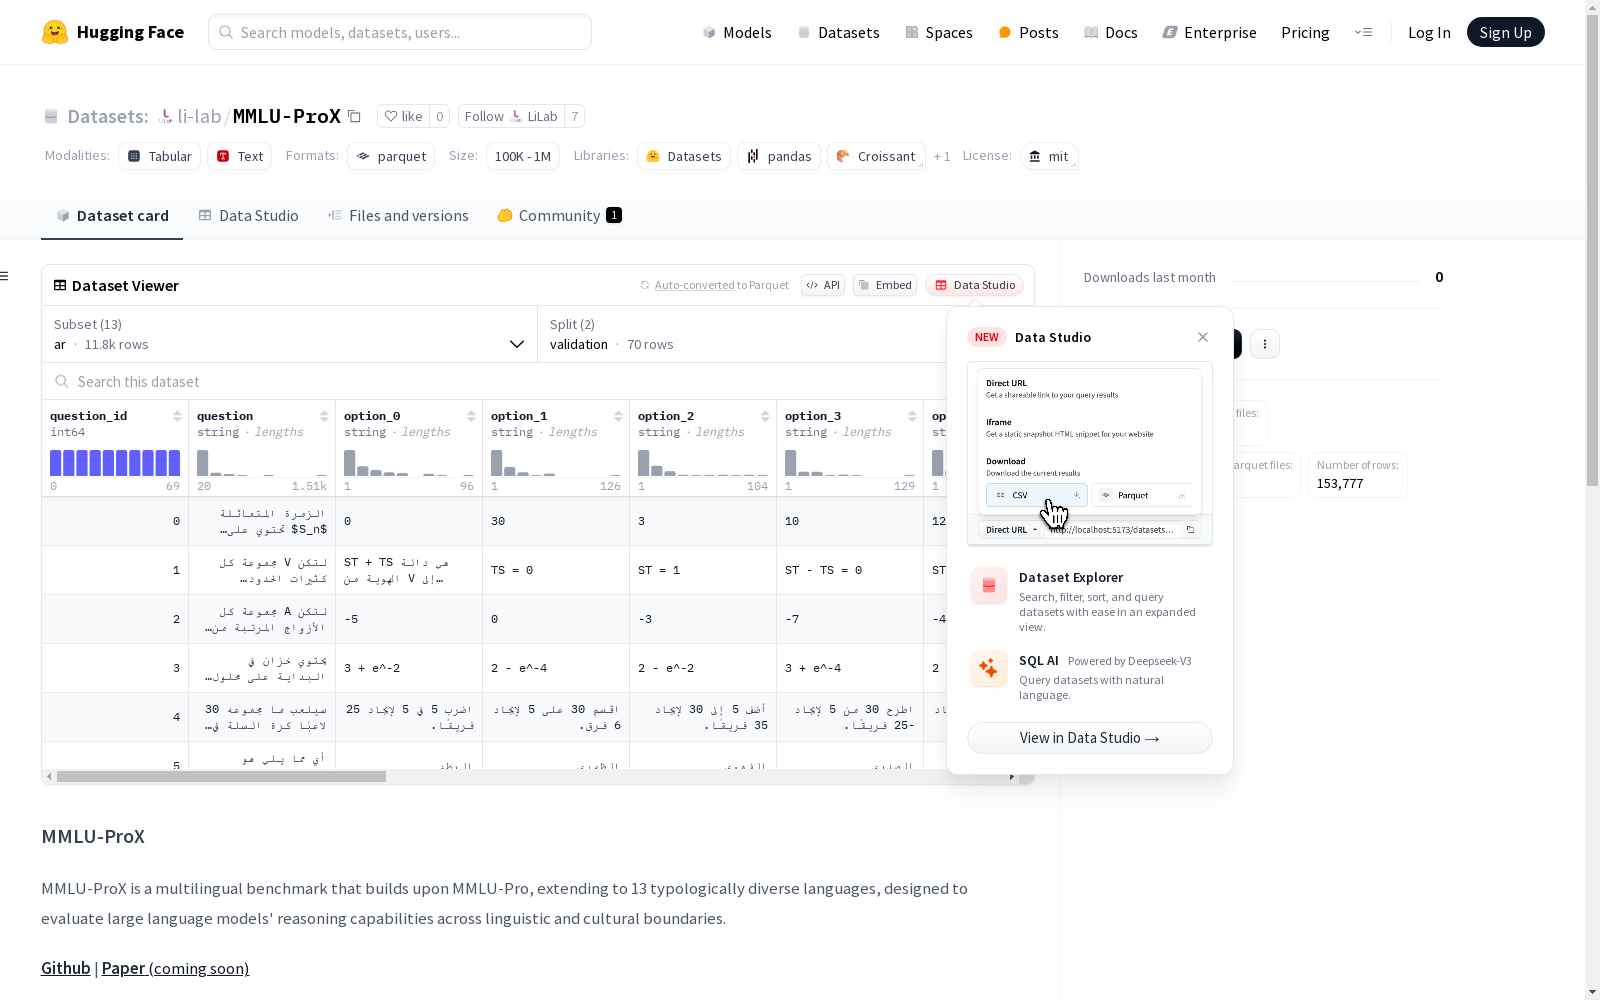Image resolution: width=1600 pixels, height=1000 pixels.
Task: Click the Tabular modality tag
Action: click(x=160, y=156)
